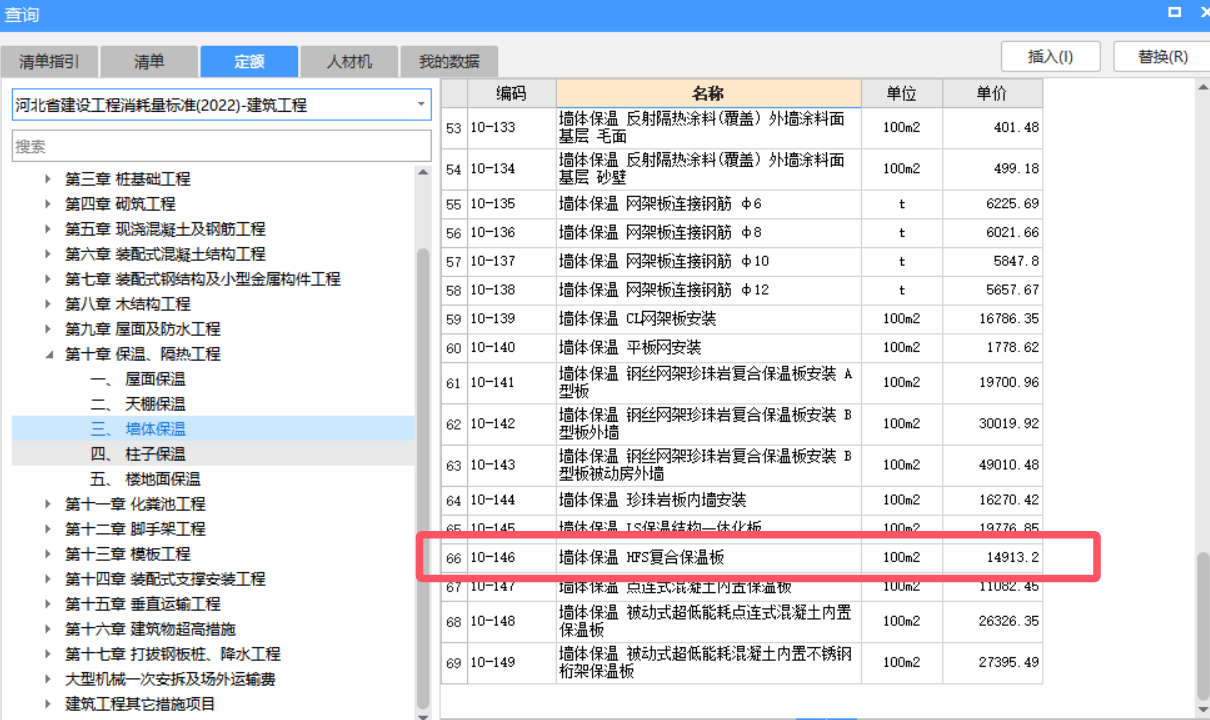Expand 大型机械一次安拆及场外运输费 node
The width and height of the screenshot is (1210, 720).
click(x=48, y=679)
